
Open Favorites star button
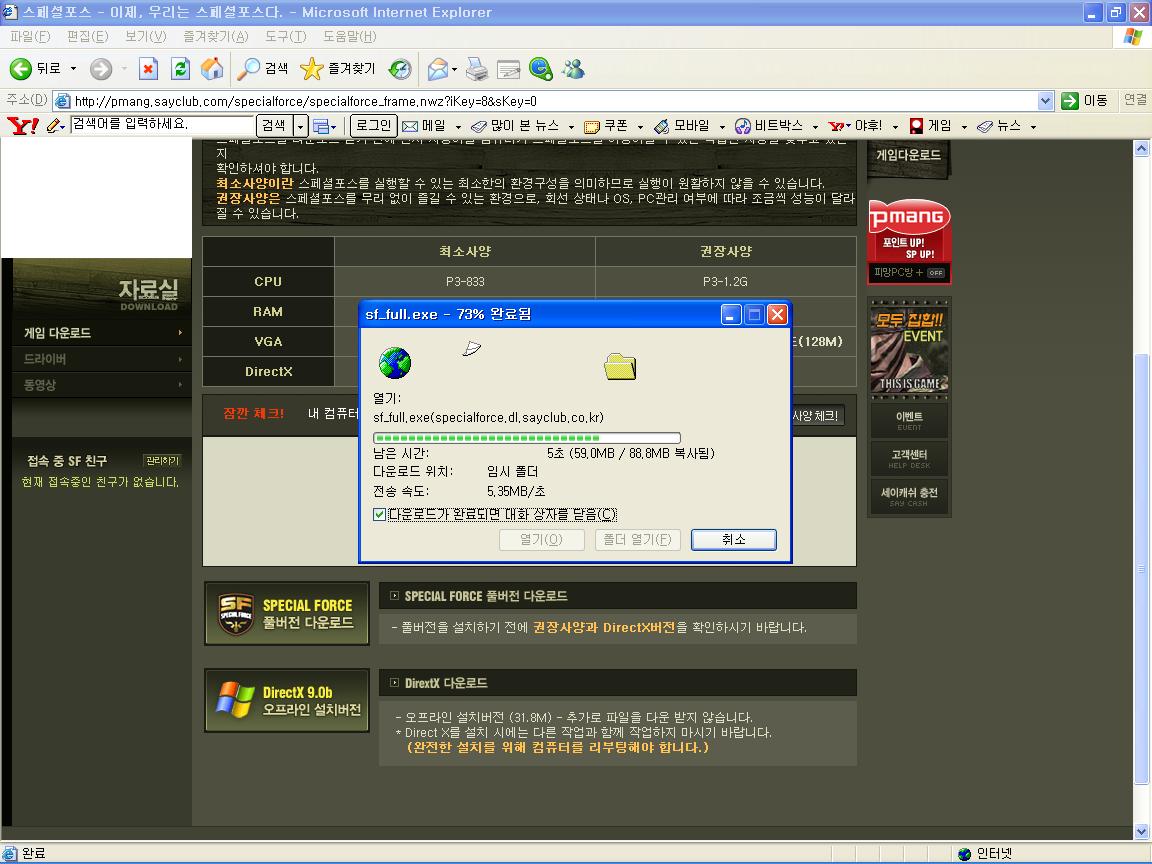pos(338,69)
